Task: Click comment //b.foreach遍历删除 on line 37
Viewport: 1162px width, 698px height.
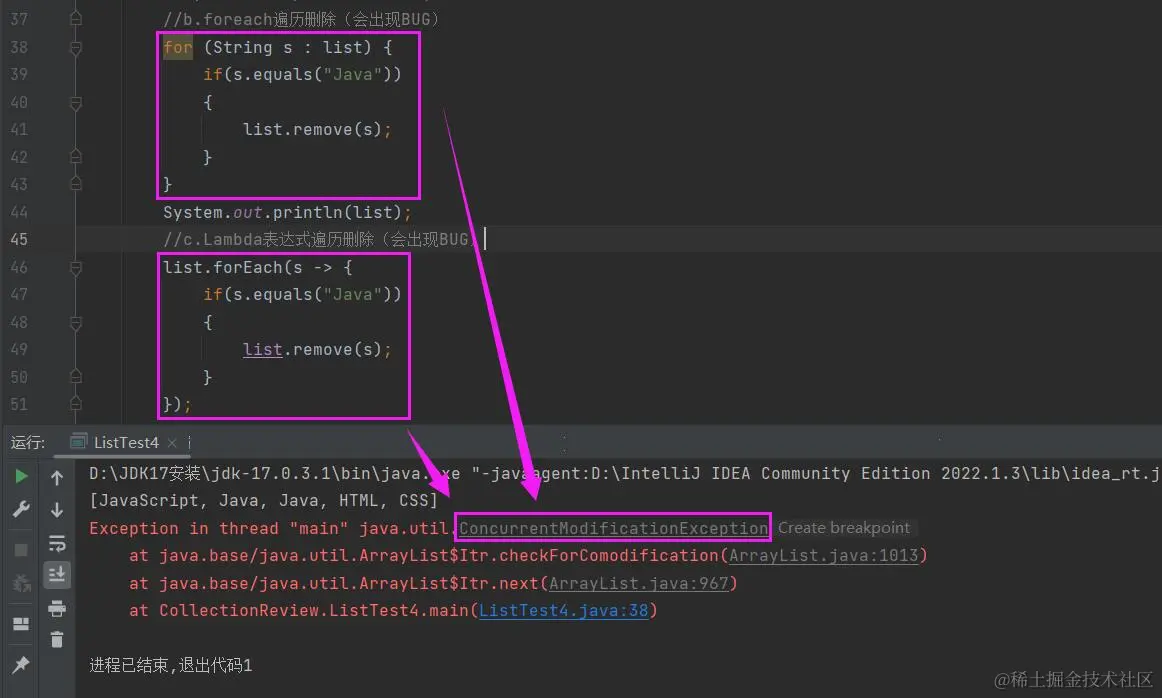Action: [x=301, y=19]
